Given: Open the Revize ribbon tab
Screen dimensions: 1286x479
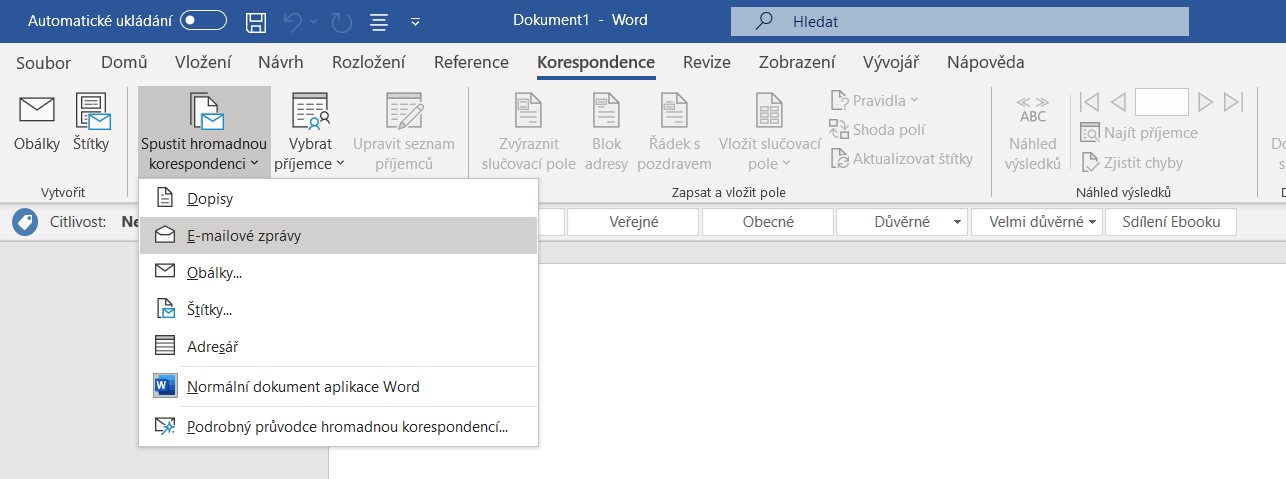Looking at the screenshot, I should pyautogui.click(x=706, y=62).
